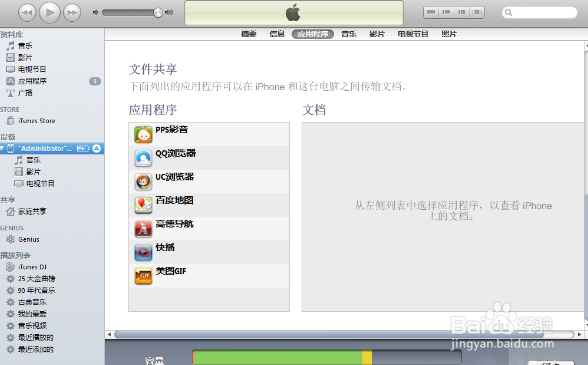This screenshot has width=588, height=365.
Task: Select UC浏览器 app in file sharing
Action: [x=209, y=182]
